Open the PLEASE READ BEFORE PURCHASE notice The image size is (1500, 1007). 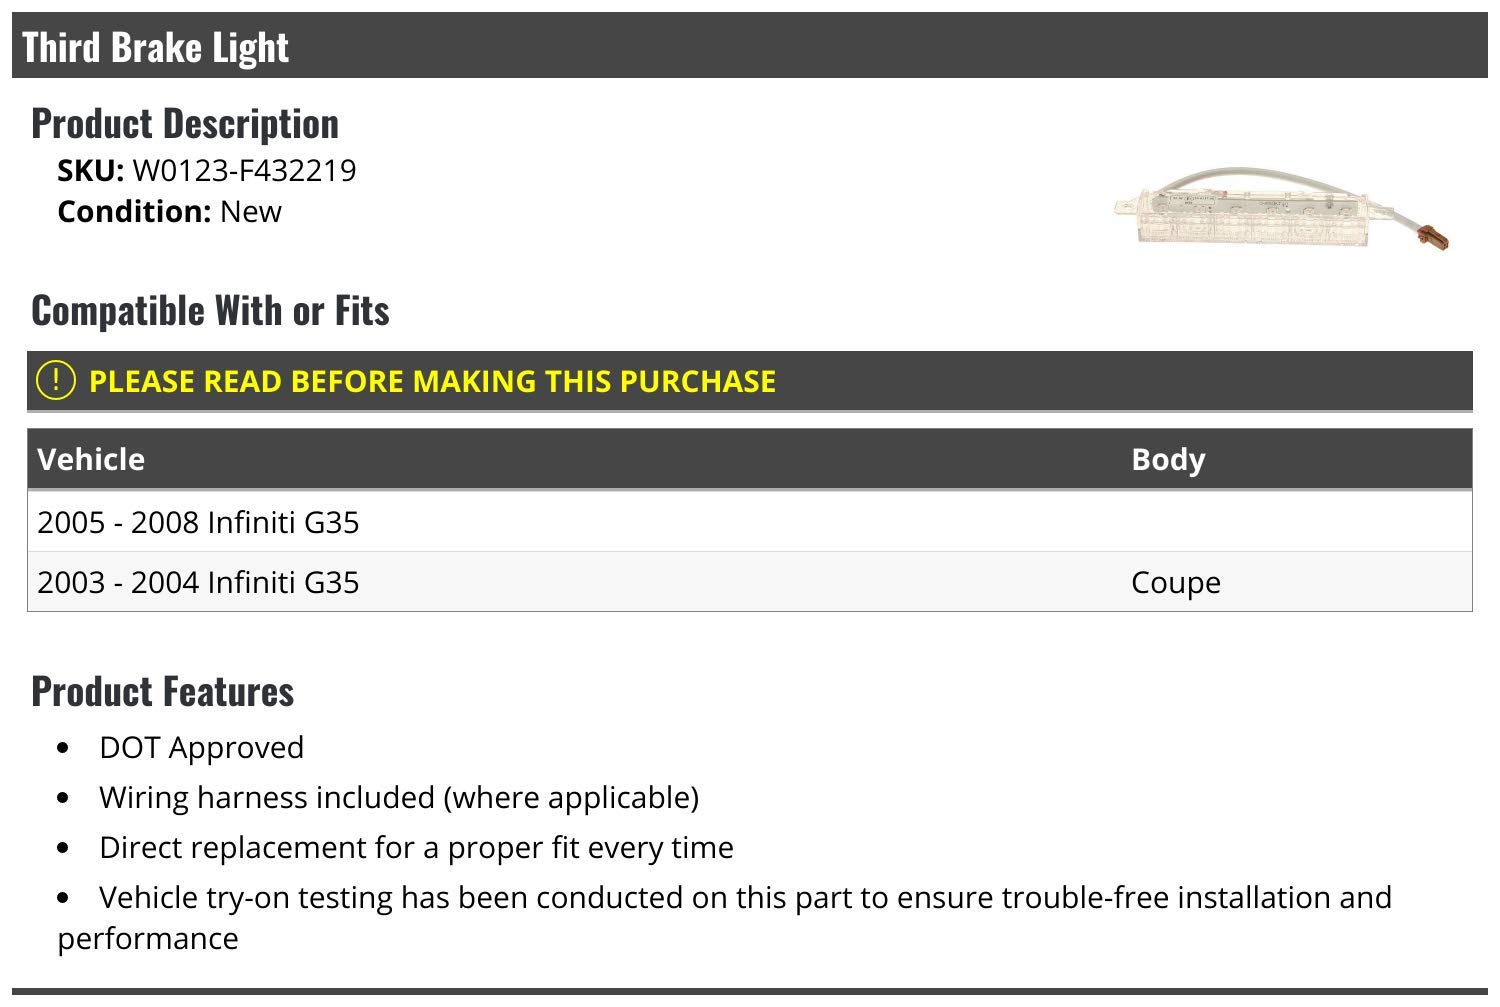point(432,381)
